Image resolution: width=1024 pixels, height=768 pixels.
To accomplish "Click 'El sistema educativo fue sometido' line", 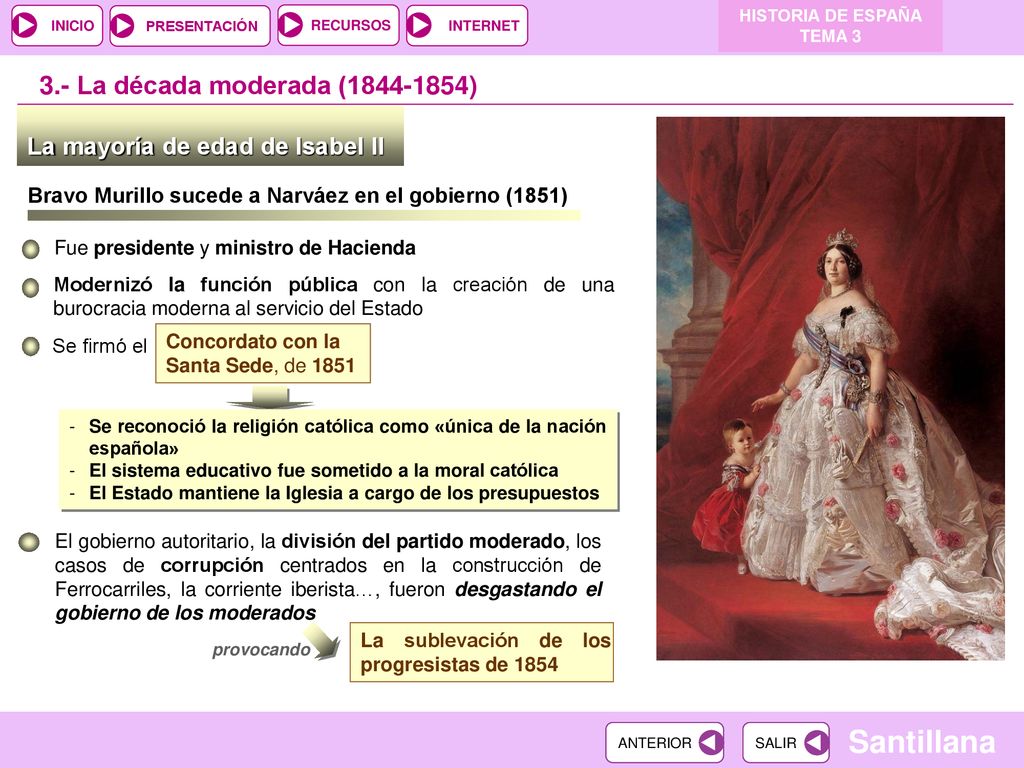I will coord(323,470).
